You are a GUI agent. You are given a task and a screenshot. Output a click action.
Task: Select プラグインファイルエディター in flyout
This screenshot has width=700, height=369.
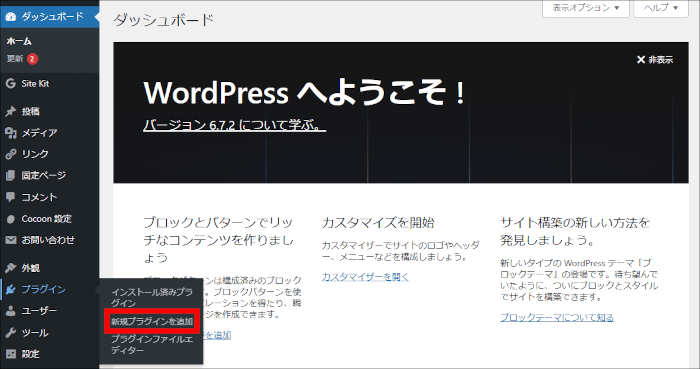152,344
